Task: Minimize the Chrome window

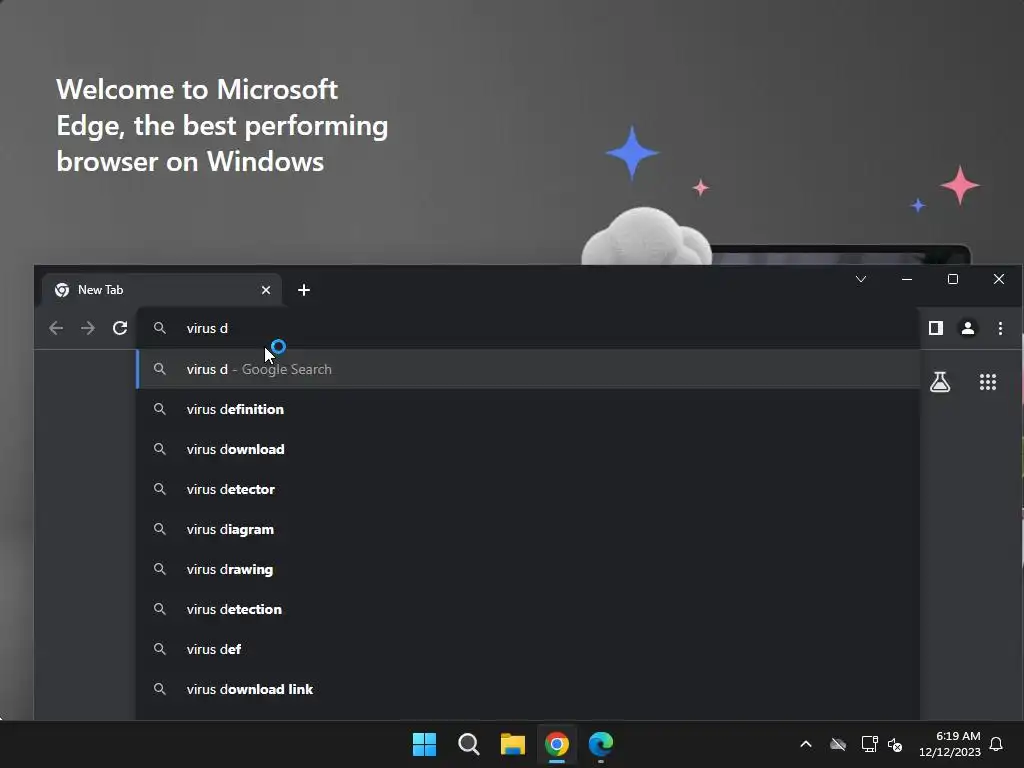Action: [906, 280]
